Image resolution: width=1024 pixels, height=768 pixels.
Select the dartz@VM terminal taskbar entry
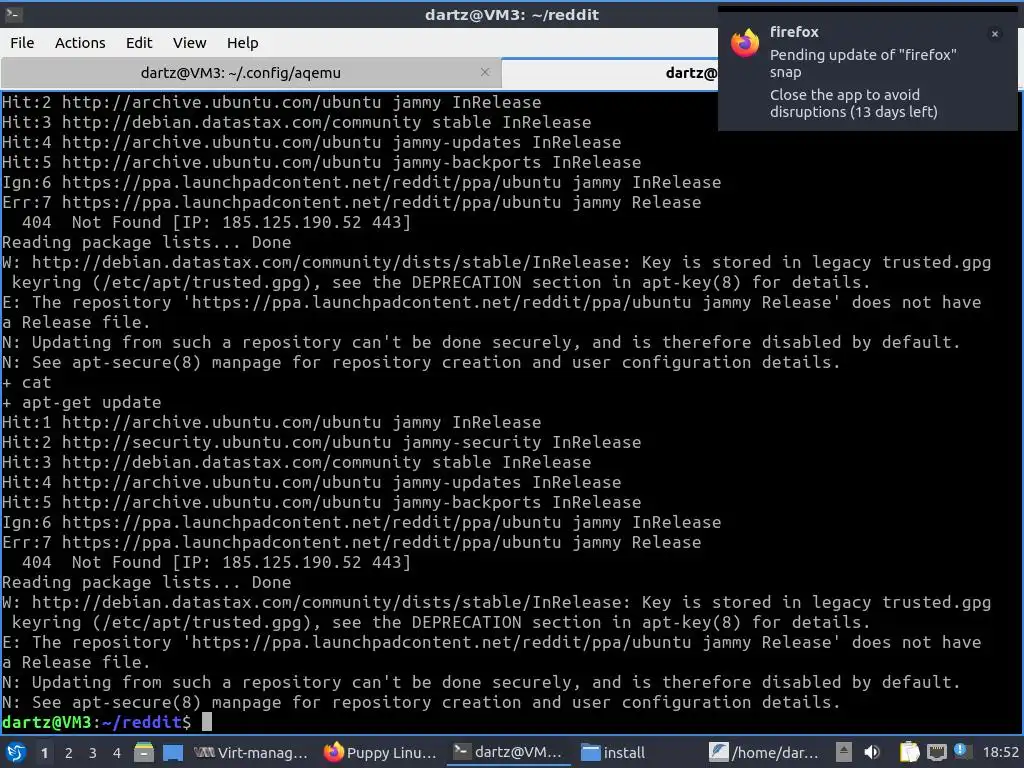tap(508, 752)
